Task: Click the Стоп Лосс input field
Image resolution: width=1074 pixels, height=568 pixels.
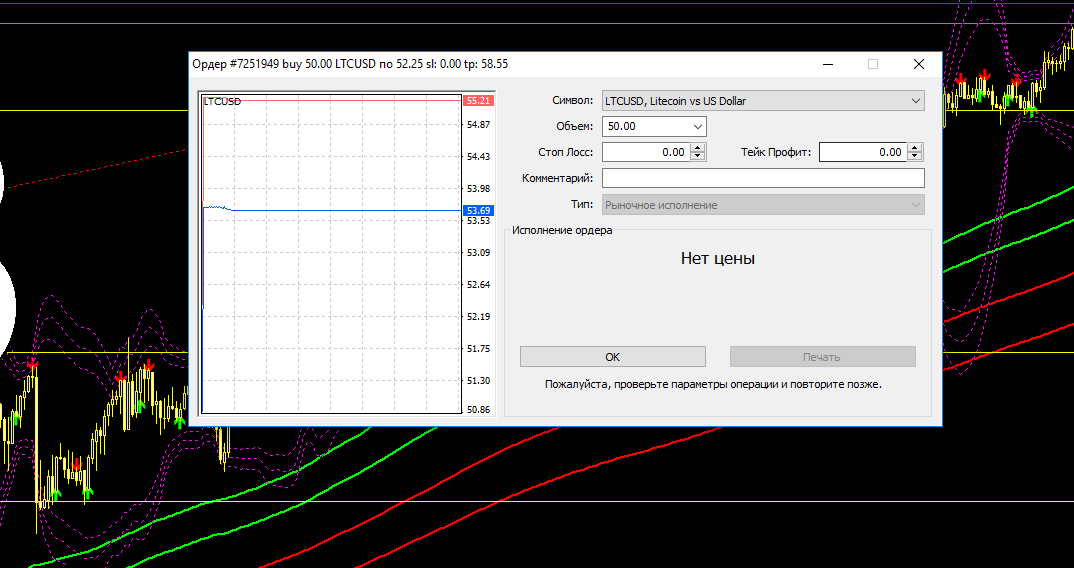Action: tap(646, 152)
